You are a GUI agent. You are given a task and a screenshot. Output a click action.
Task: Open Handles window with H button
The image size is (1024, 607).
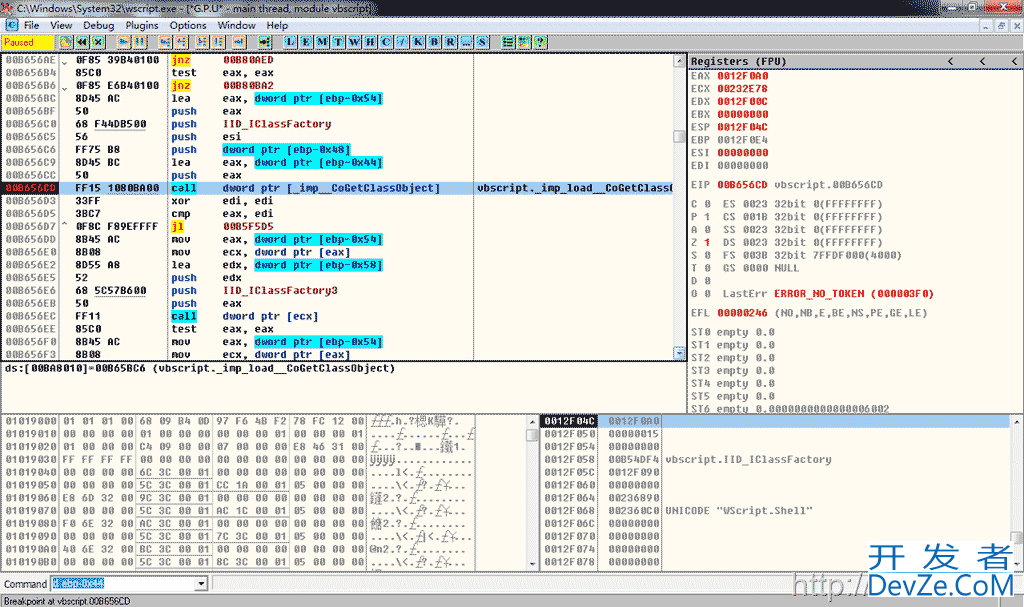[x=370, y=42]
